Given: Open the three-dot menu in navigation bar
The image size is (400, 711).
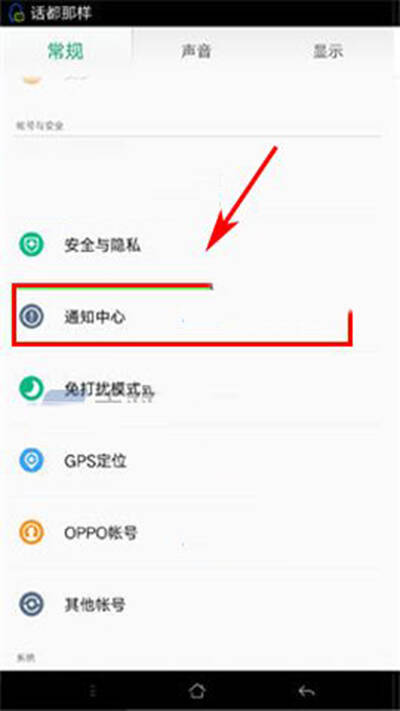Looking at the screenshot, I should (x=93, y=691).
